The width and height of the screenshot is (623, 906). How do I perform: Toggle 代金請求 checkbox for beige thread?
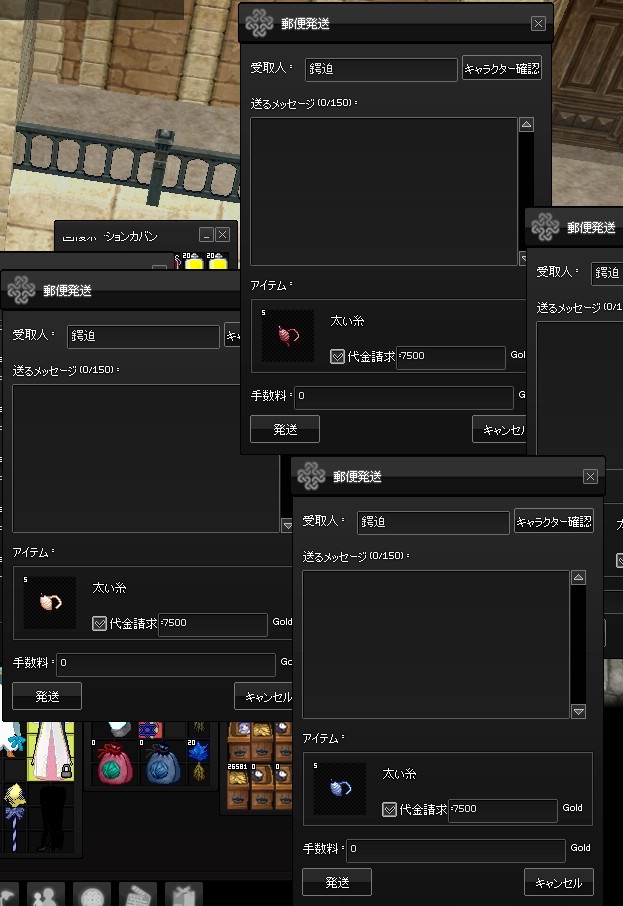99,623
